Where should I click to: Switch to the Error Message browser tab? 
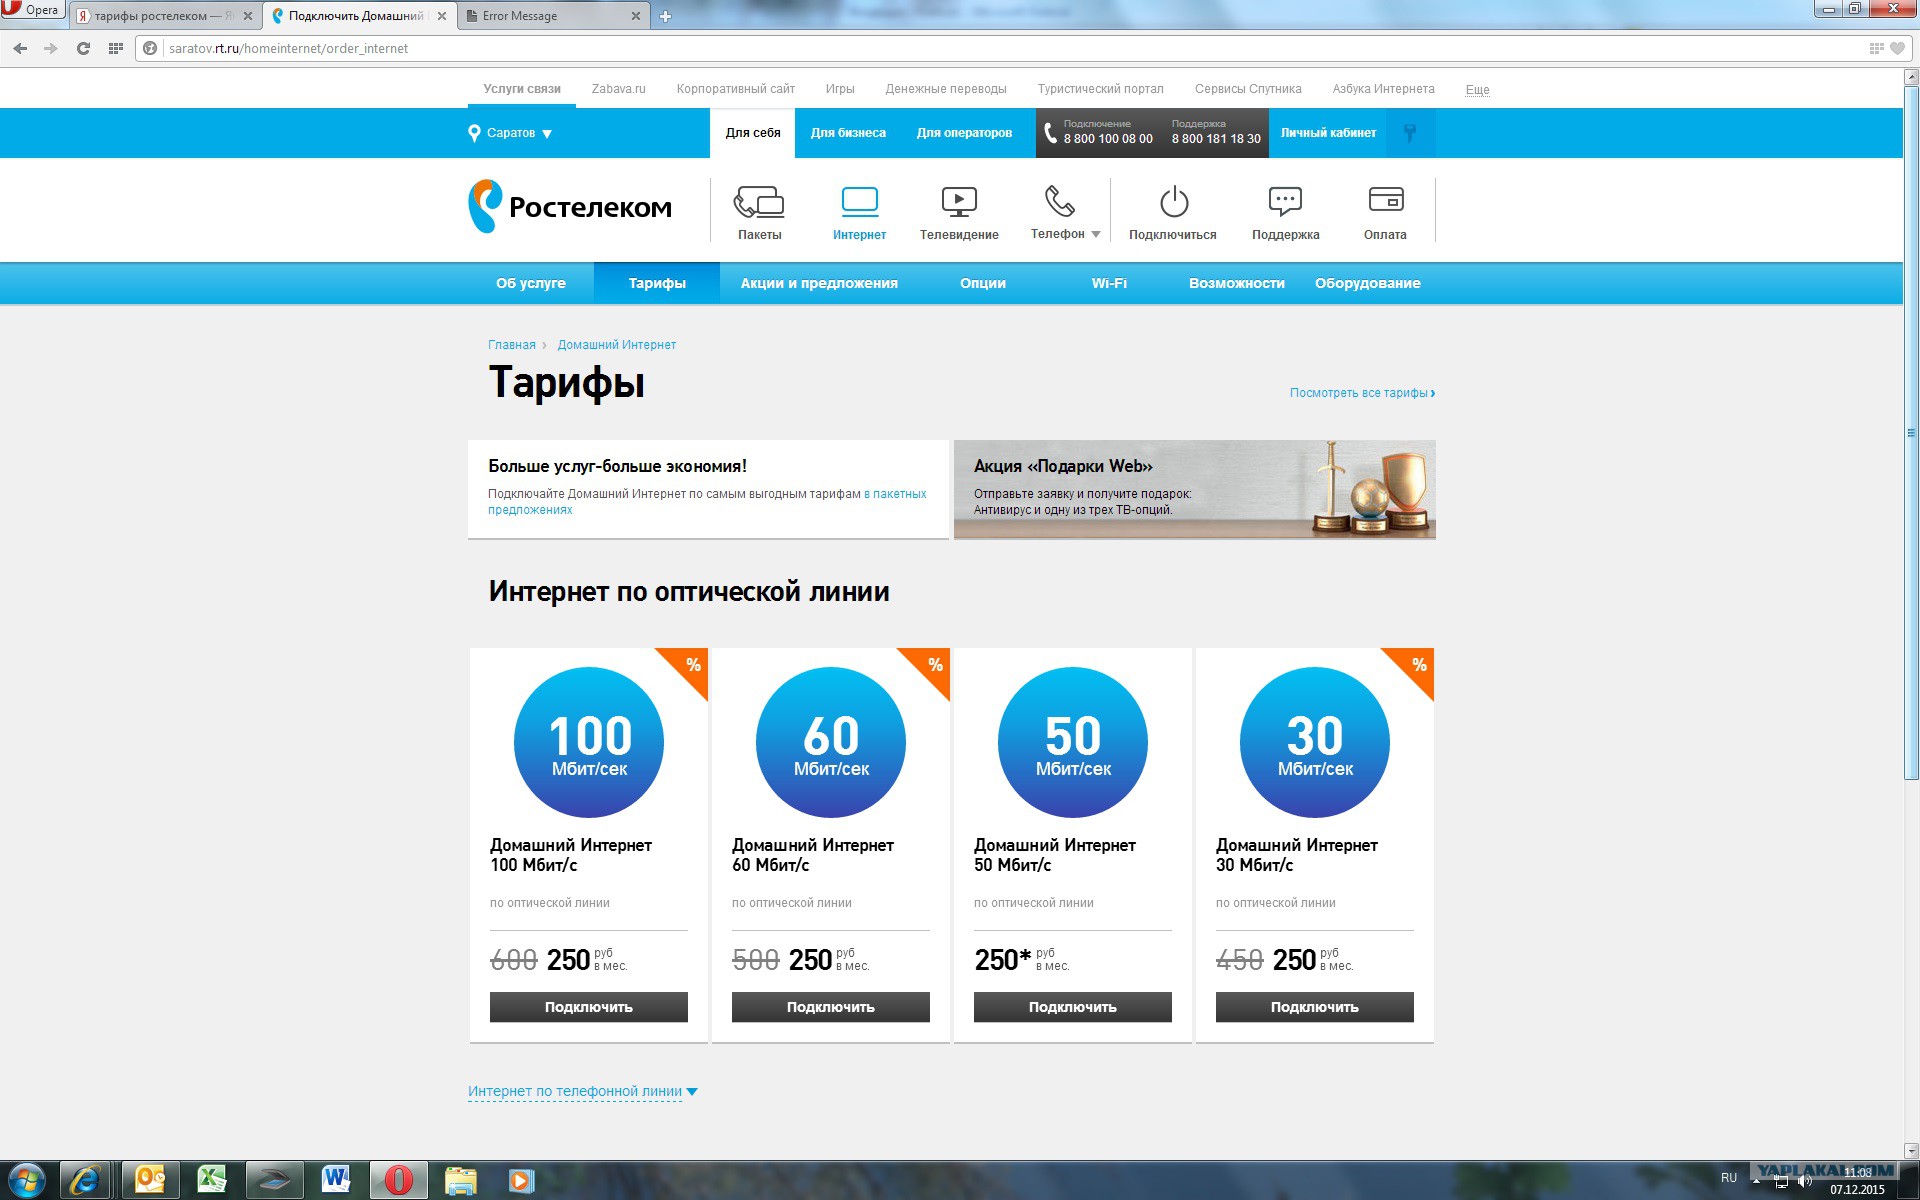(x=550, y=16)
